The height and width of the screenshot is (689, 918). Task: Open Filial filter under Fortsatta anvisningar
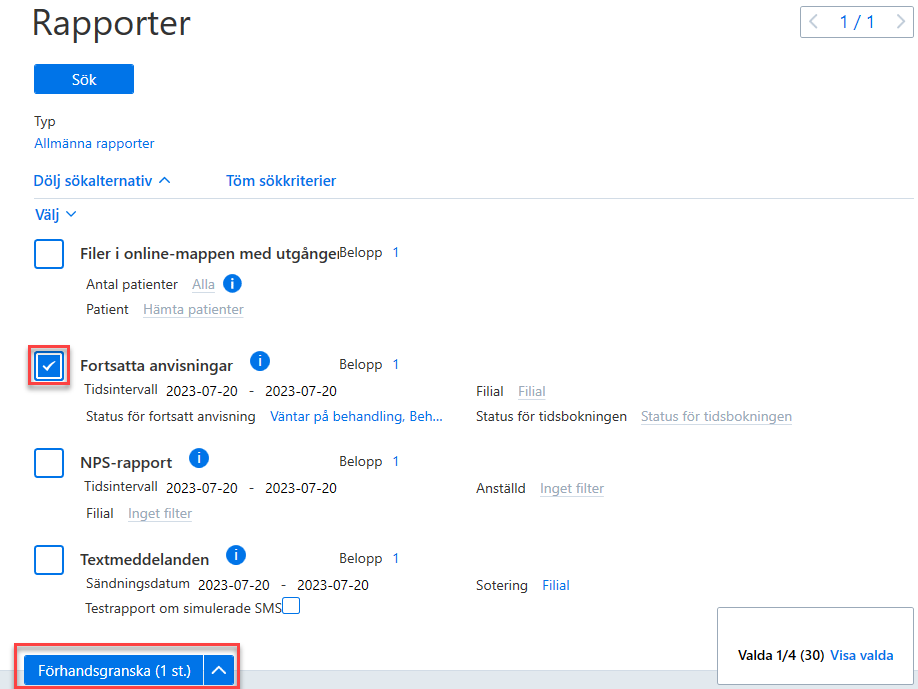532,392
